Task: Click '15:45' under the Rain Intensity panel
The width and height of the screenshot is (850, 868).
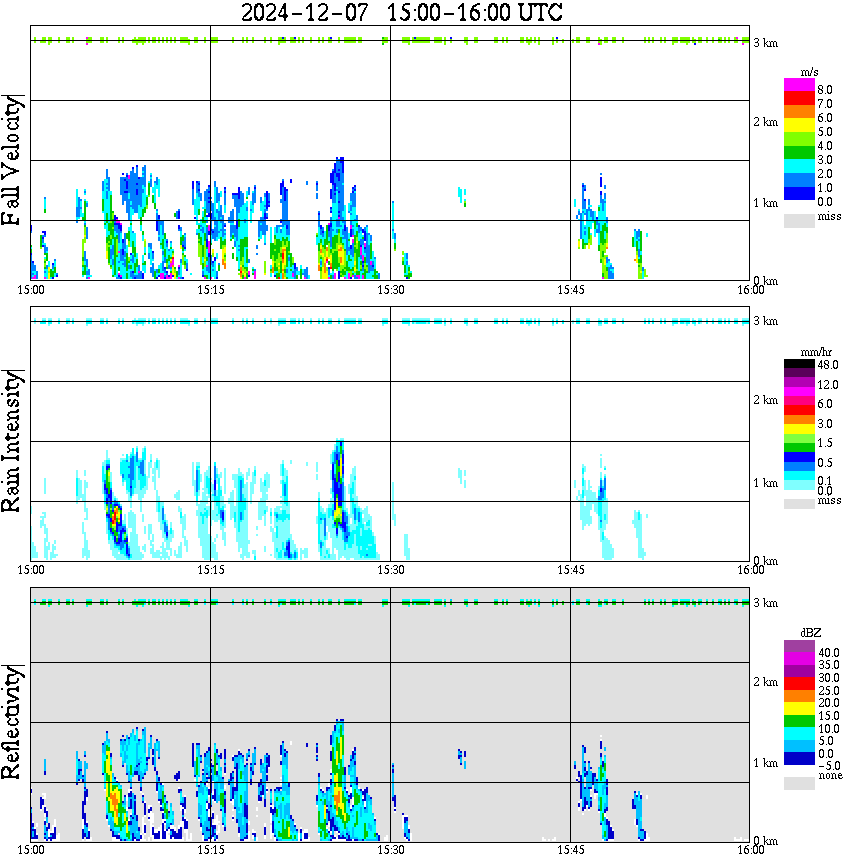Action: [x=570, y=570]
